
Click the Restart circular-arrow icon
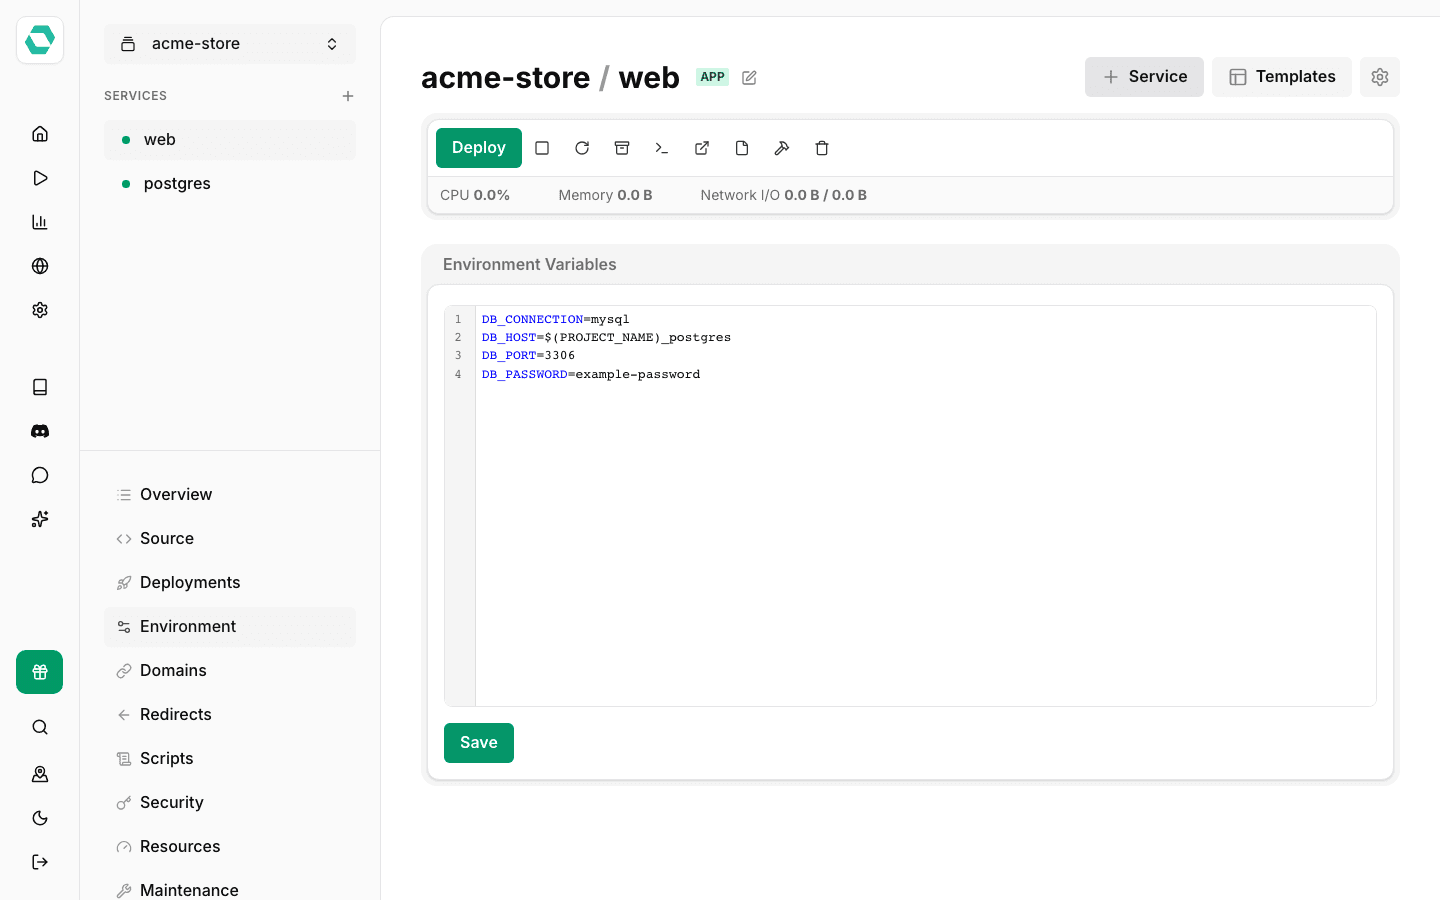pyautogui.click(x=582, y=148)
